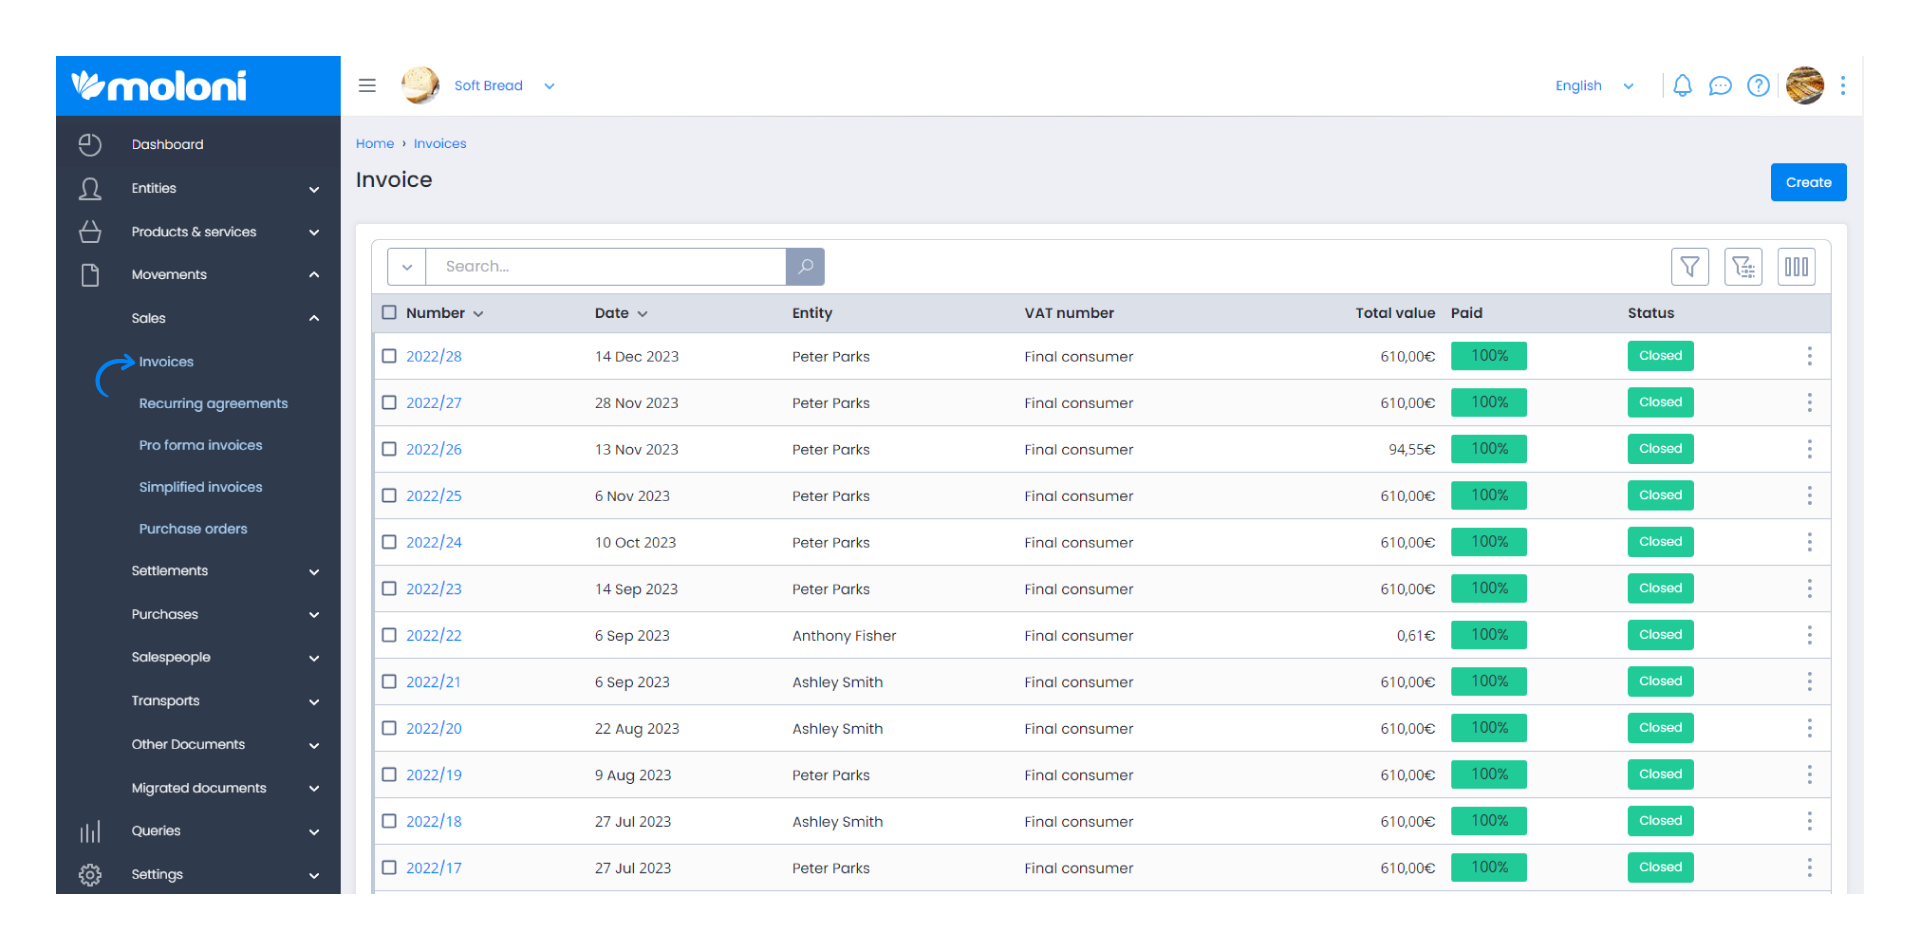Viewport: 1920px width, 949px height.
Task: Open the filter funnel icon
Action: pos(1690,267)
